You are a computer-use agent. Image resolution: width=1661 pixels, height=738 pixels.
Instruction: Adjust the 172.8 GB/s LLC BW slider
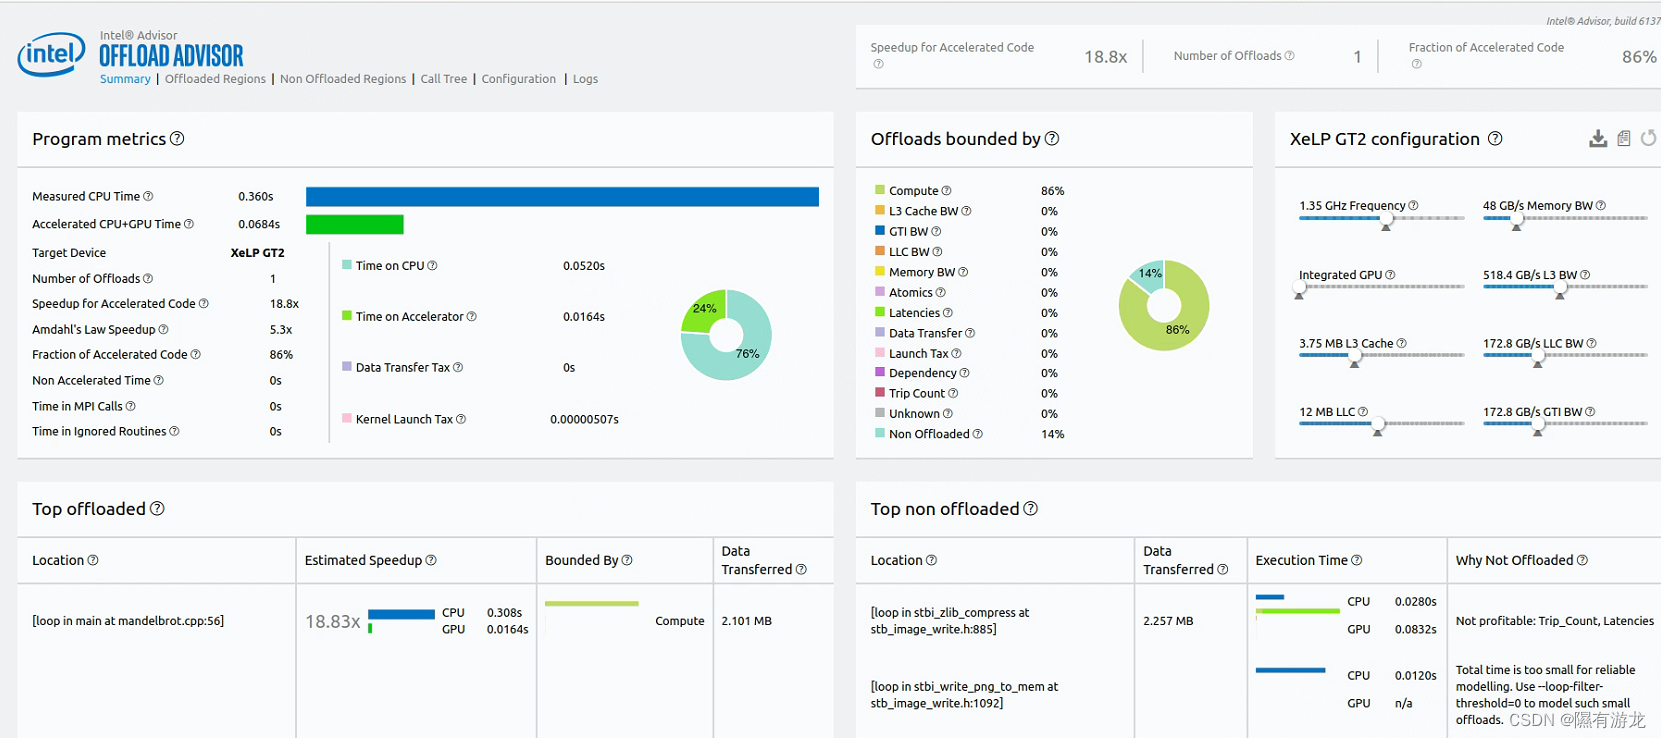point(1538,356)
